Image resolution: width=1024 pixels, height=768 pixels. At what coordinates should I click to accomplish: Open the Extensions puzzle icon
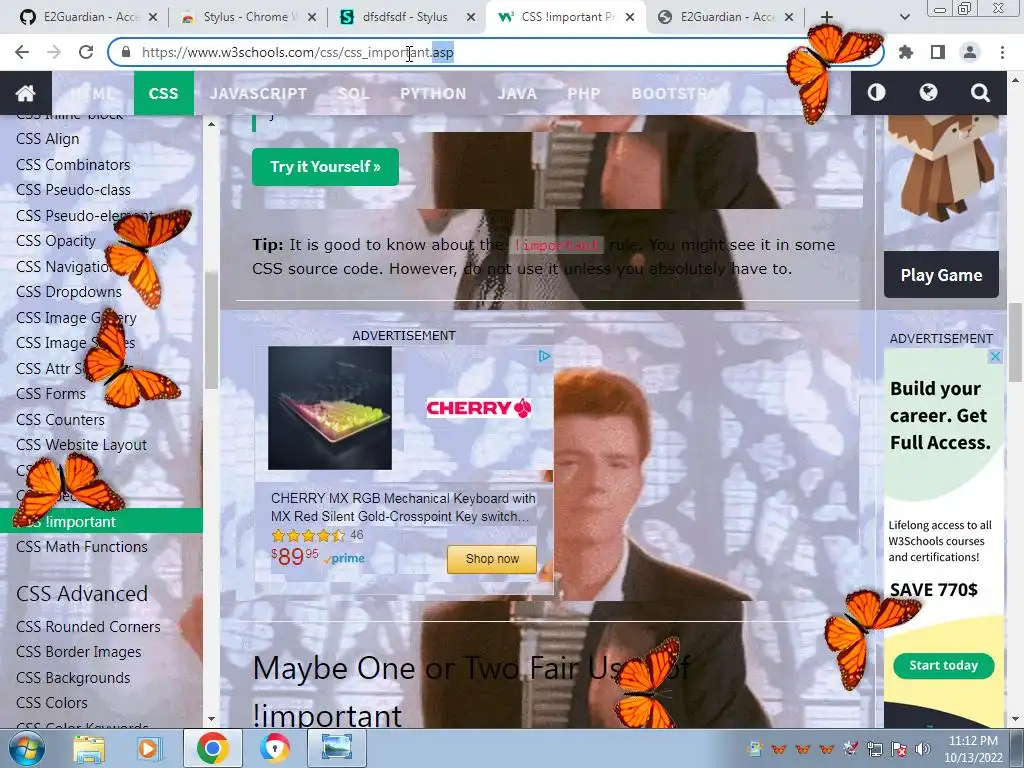[x=906, y=52]
